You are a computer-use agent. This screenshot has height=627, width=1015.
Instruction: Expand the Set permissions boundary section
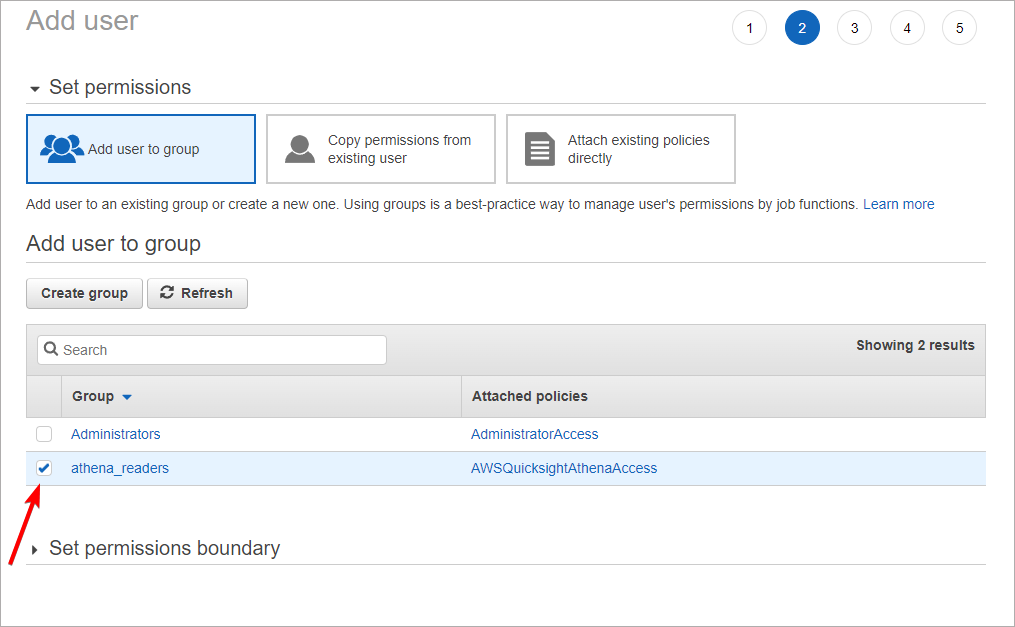(x=37, y=549)
